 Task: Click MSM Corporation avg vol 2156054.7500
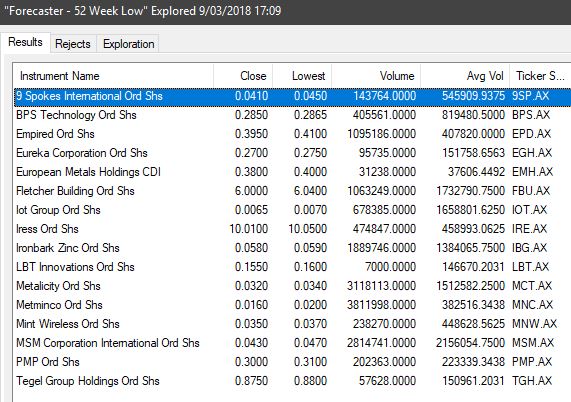[471, 343]
